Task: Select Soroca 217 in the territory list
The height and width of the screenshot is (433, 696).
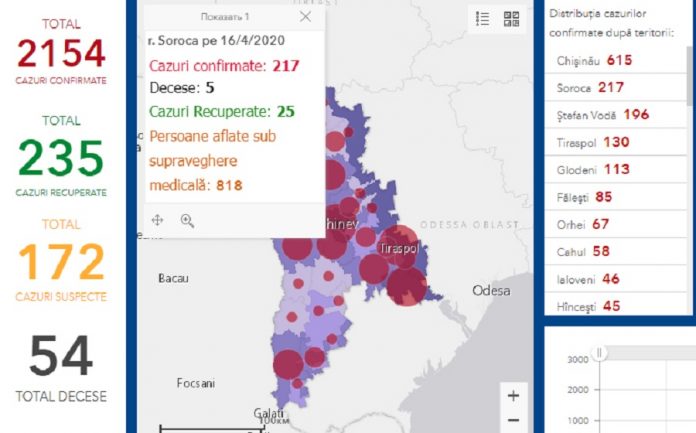Action: pyautogui.click(x=590, y=87)
